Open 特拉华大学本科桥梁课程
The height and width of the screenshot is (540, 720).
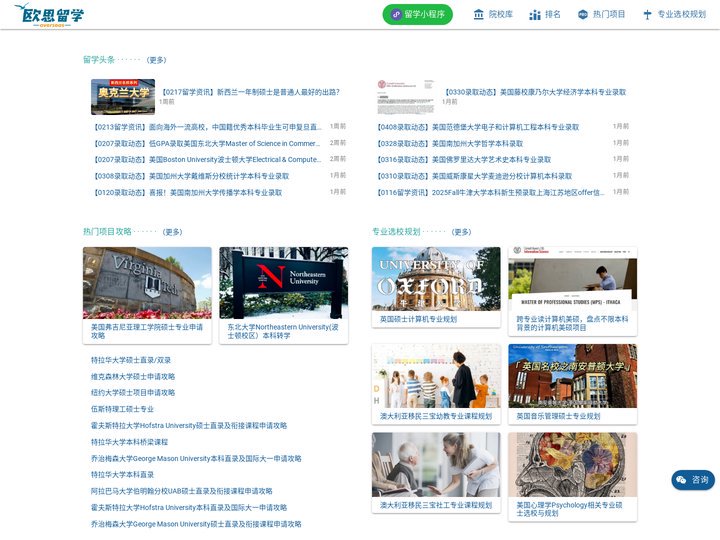tap(129, 442)
